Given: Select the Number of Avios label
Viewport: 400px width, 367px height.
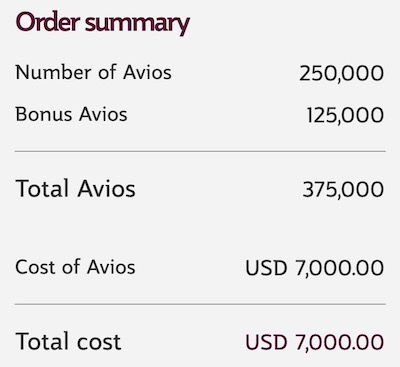Looking at the screenshot, I should click(x=94, y=72).
